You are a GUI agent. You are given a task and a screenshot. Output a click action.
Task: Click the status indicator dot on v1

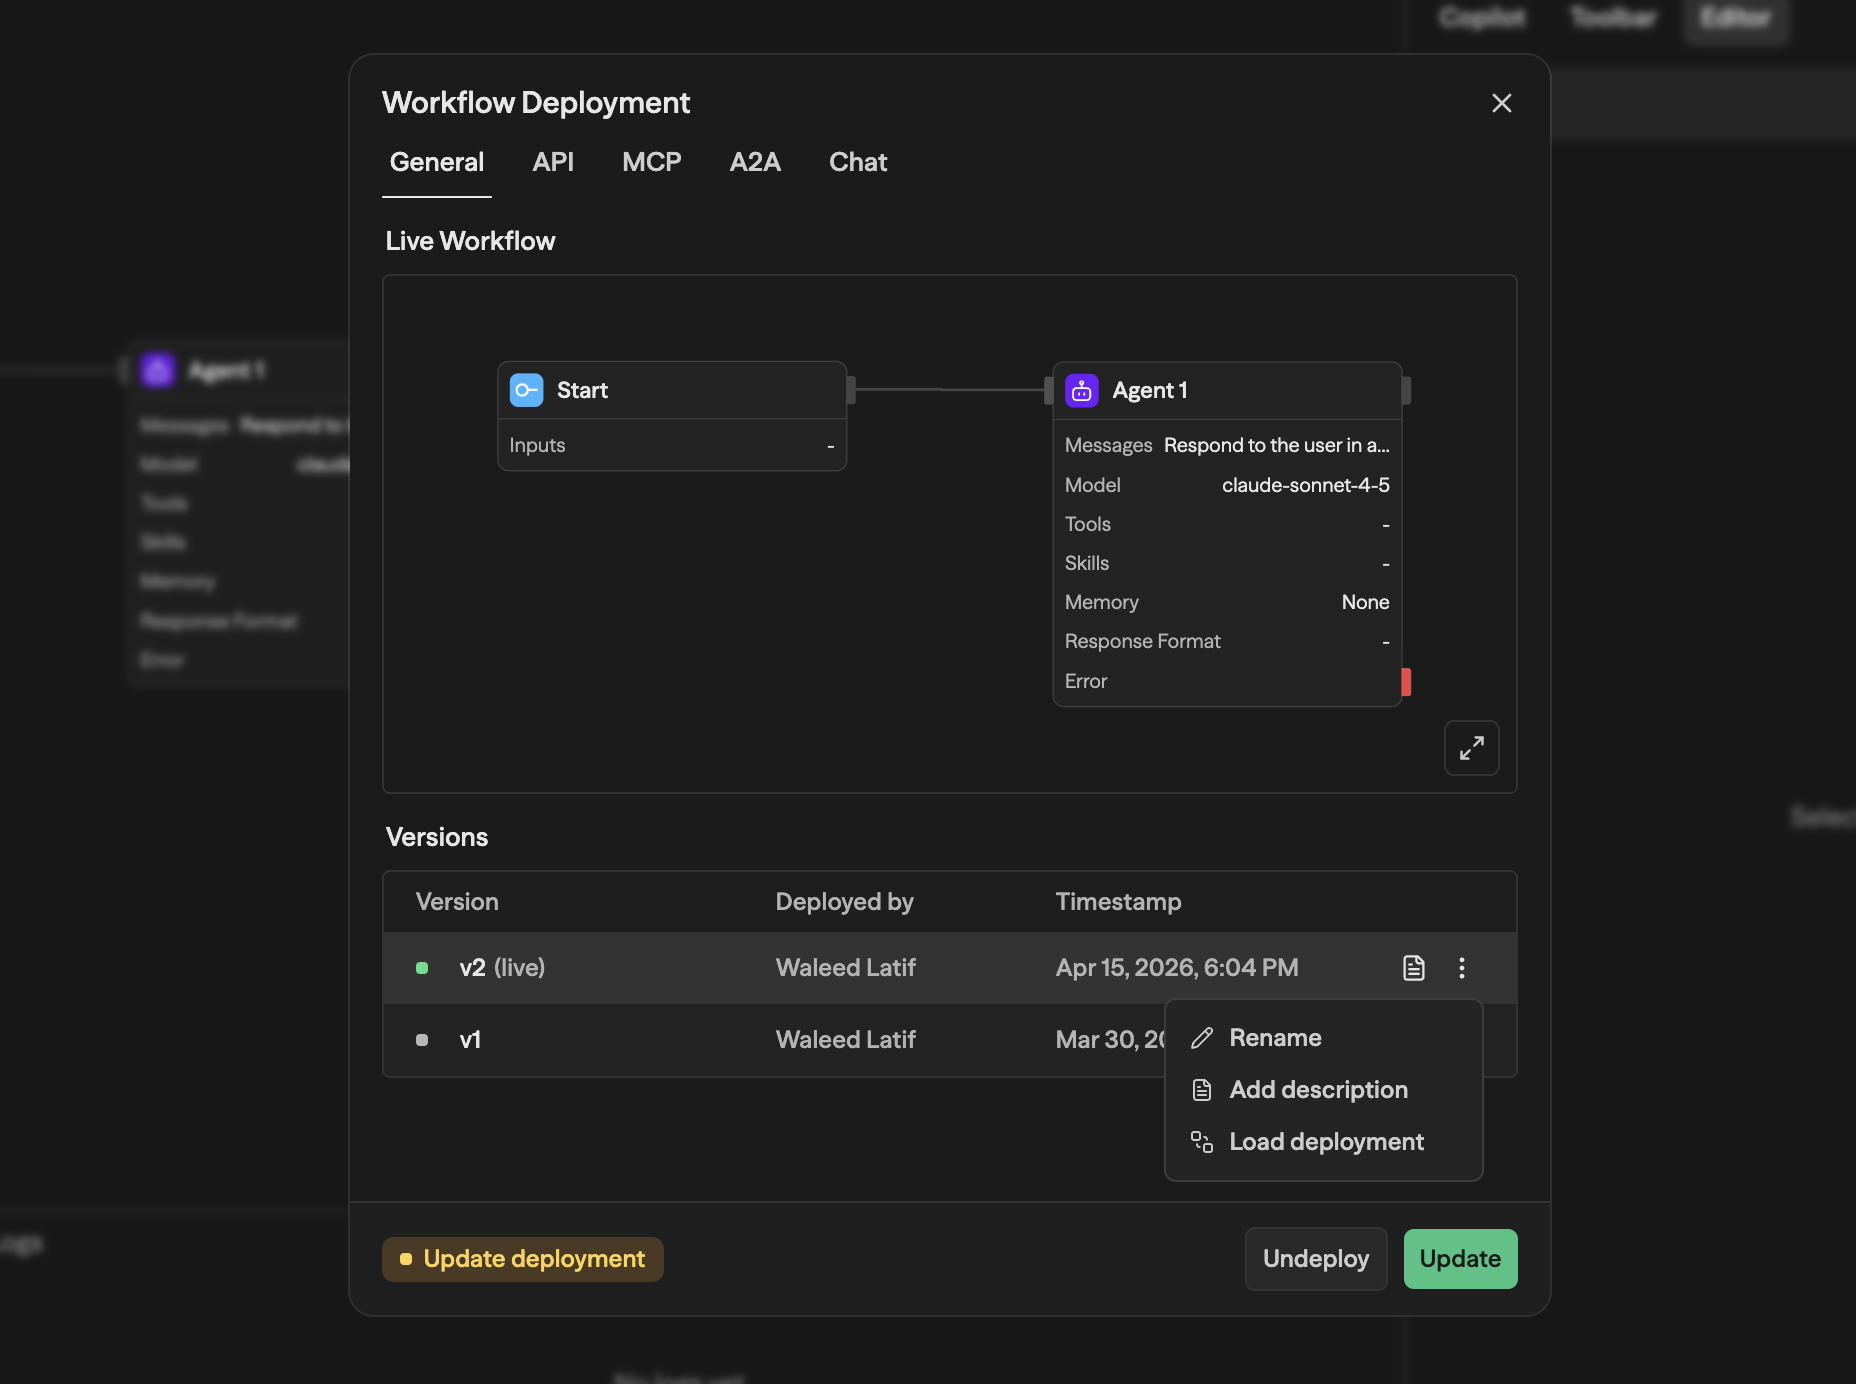422,1040
